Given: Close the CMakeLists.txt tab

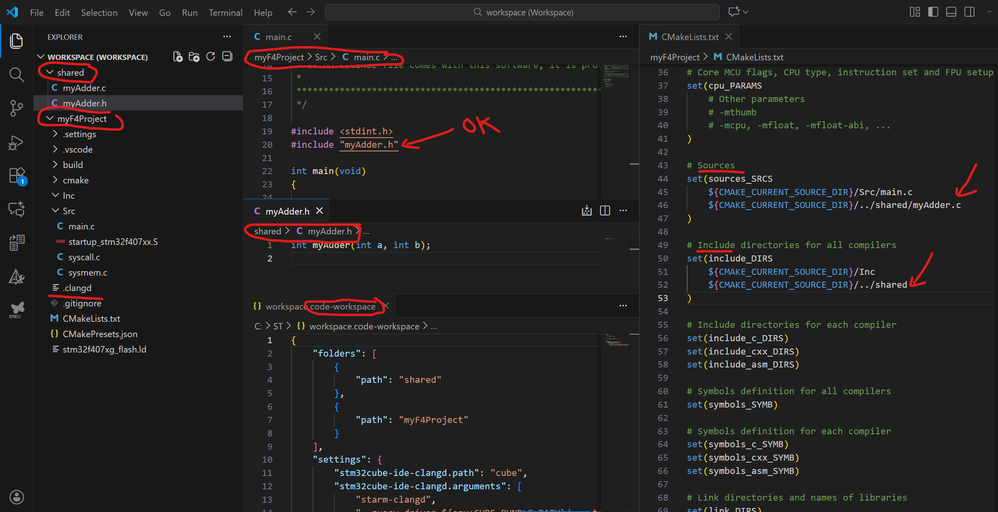Looking at the screenshot, I should [729, 37].
